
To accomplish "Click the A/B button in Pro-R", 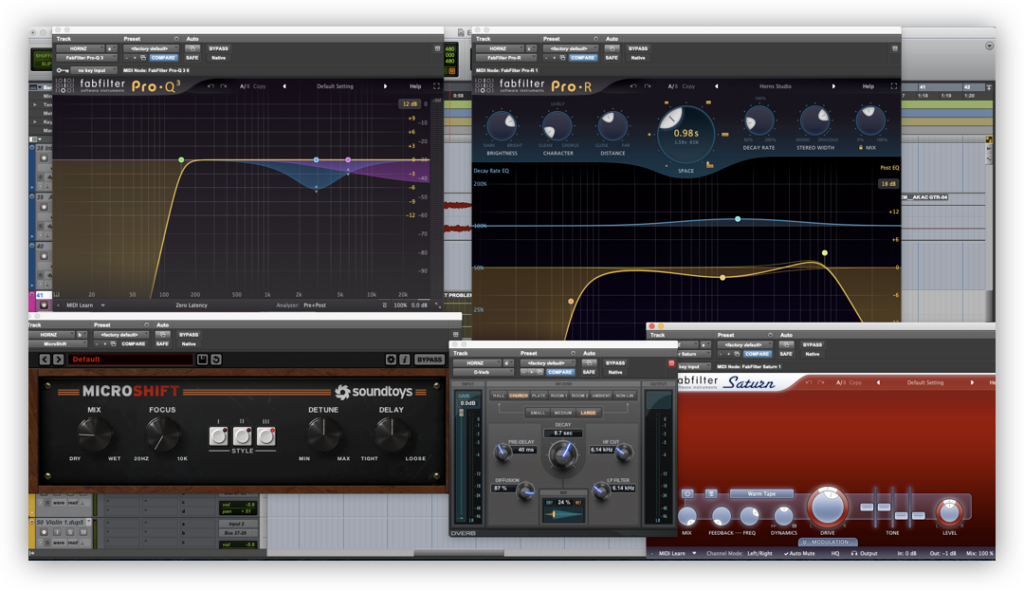I will point(673,86).
